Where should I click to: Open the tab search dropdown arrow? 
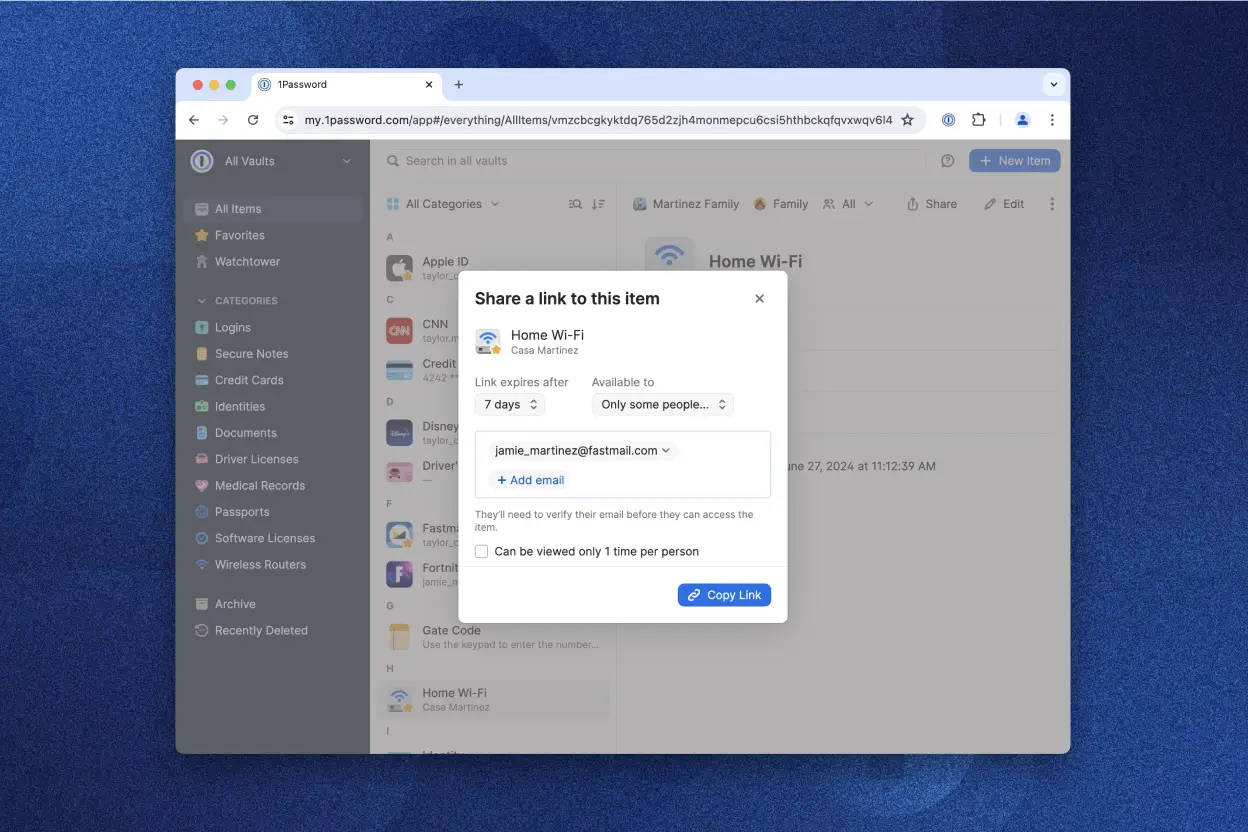click(x=1053, y=85)
